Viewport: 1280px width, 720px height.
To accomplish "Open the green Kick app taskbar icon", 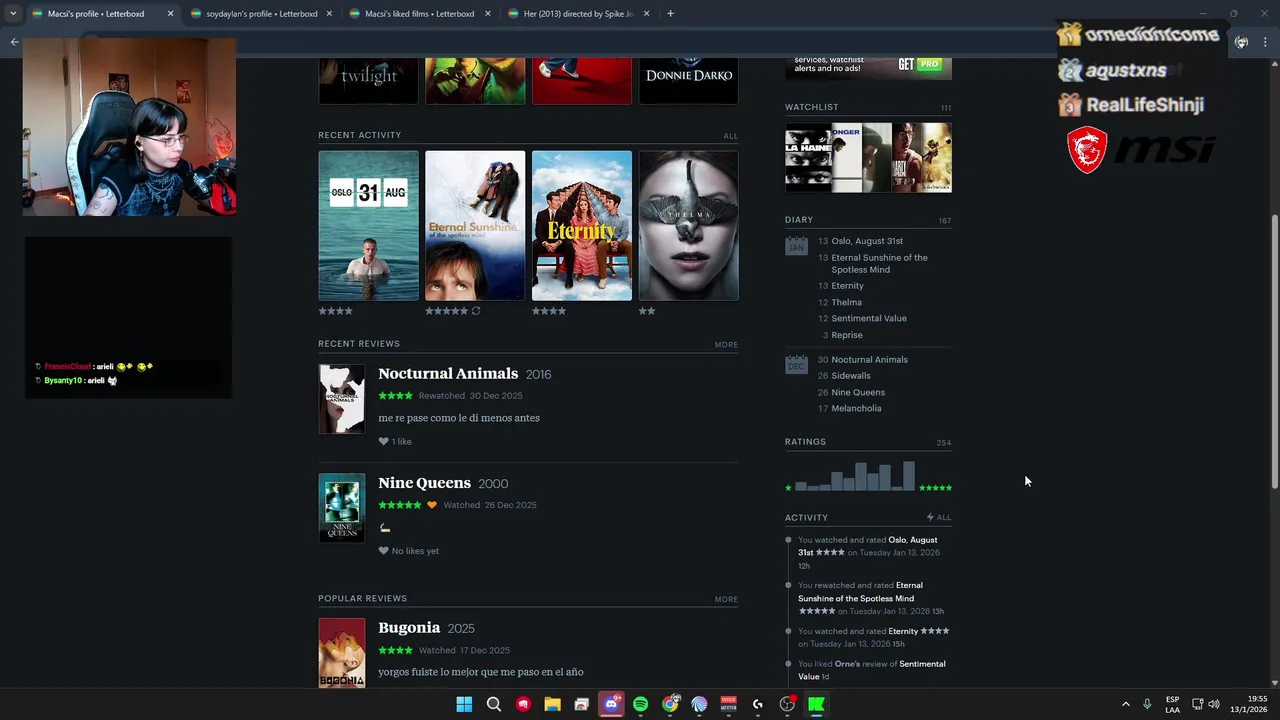I will pyautogui.click(x=816, y=704).
